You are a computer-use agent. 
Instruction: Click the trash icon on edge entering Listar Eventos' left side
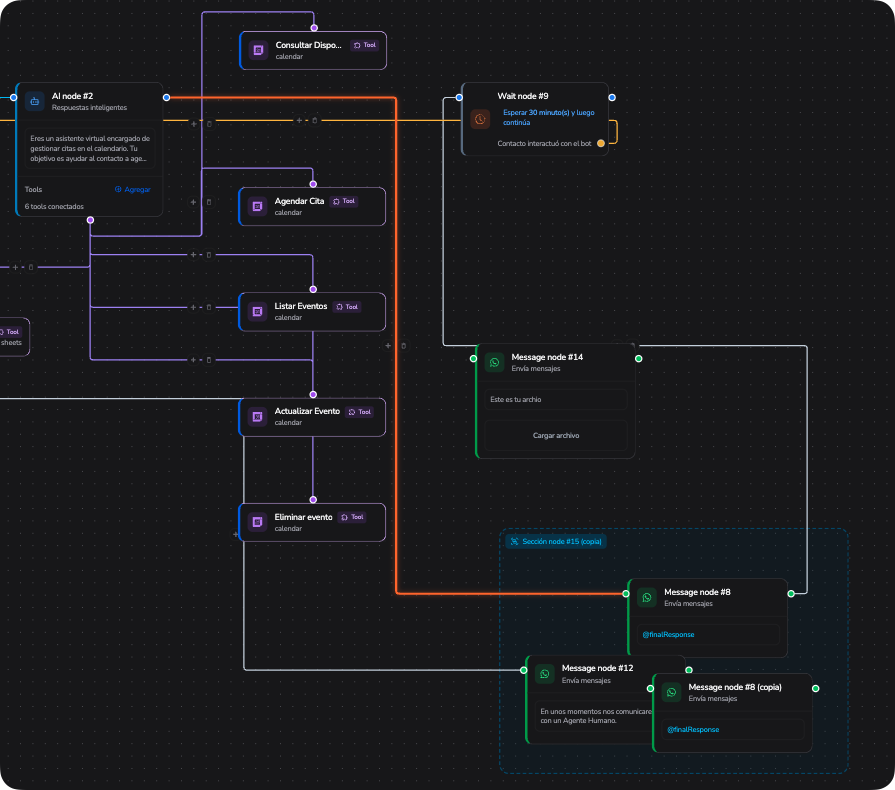click(x=209, y=307)
